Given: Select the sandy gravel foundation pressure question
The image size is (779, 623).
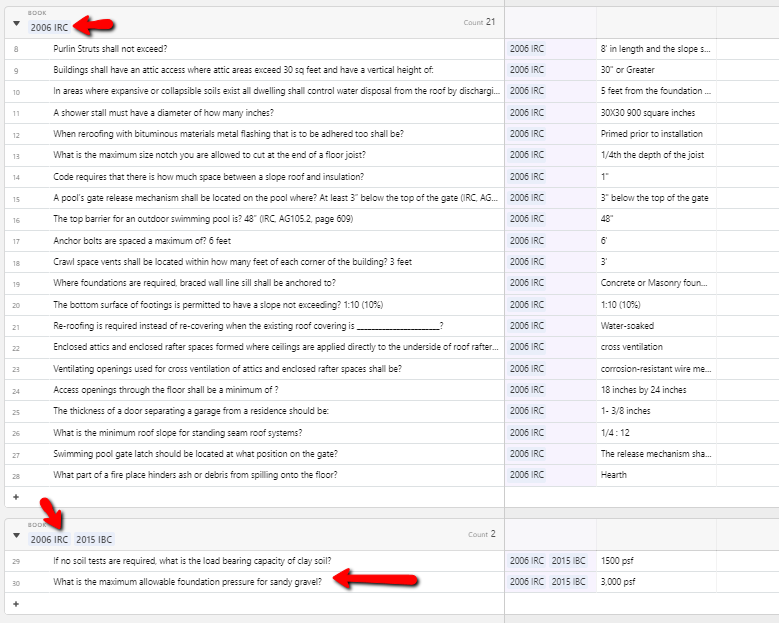Looking at the screenshot, I should pos(187,582).
